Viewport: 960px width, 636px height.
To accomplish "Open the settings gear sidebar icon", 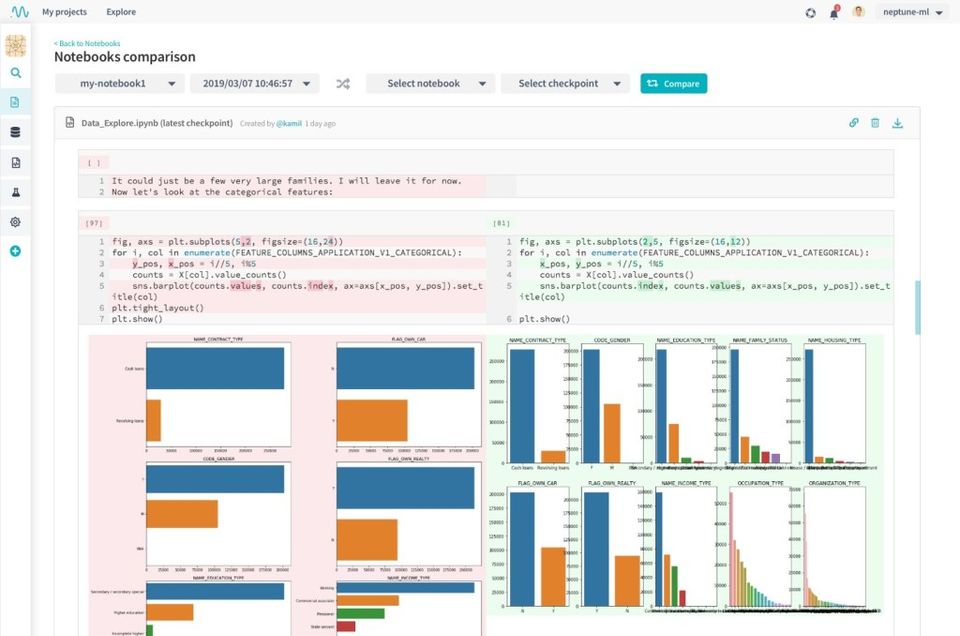I will coord(15,222).
